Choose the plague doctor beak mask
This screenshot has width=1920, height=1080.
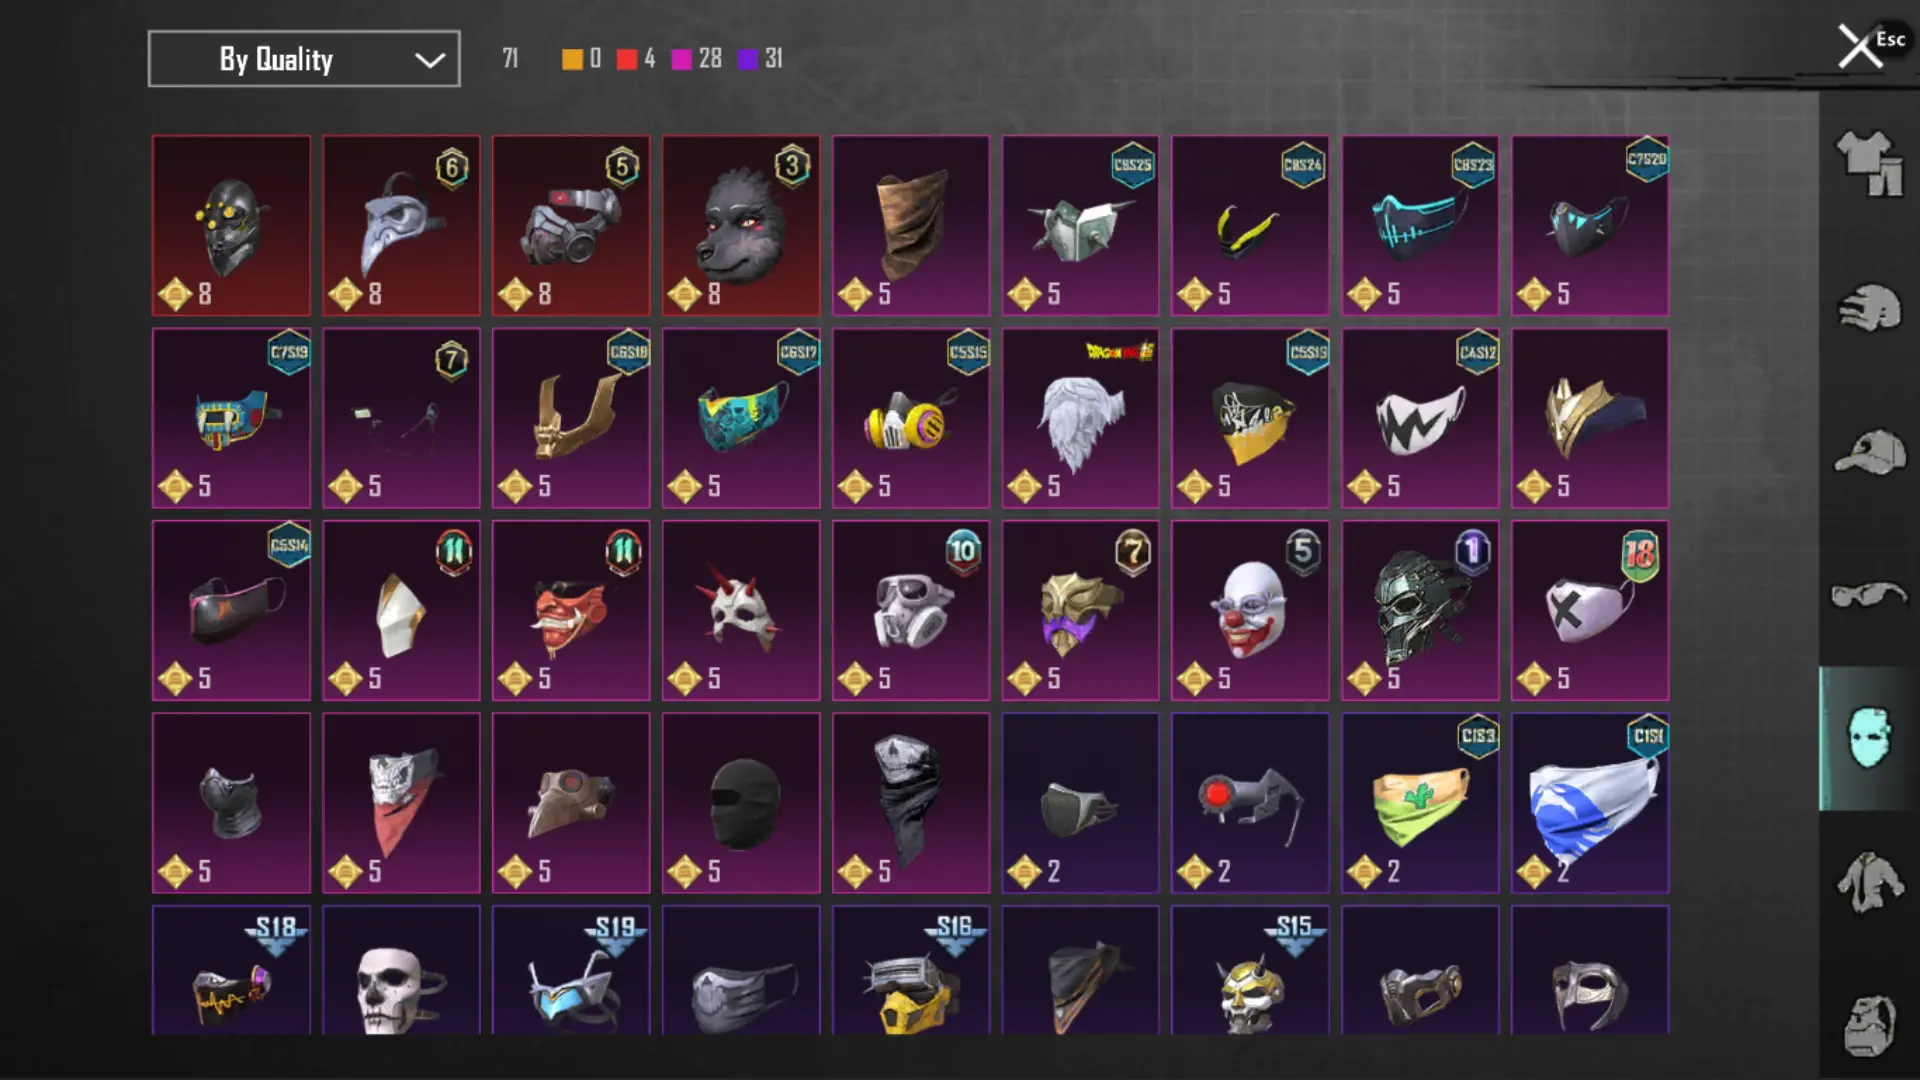[x=401, y=226]
